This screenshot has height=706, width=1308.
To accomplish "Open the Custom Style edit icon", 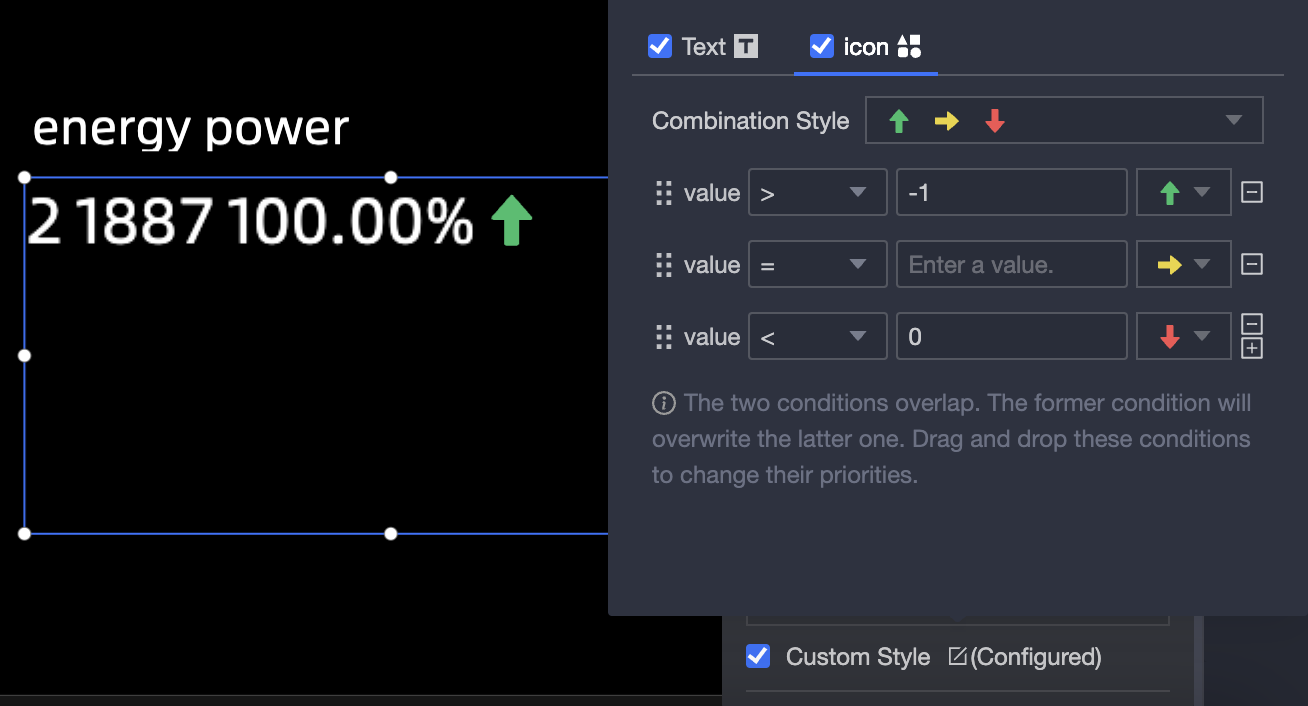I will (x=957, y=656).
